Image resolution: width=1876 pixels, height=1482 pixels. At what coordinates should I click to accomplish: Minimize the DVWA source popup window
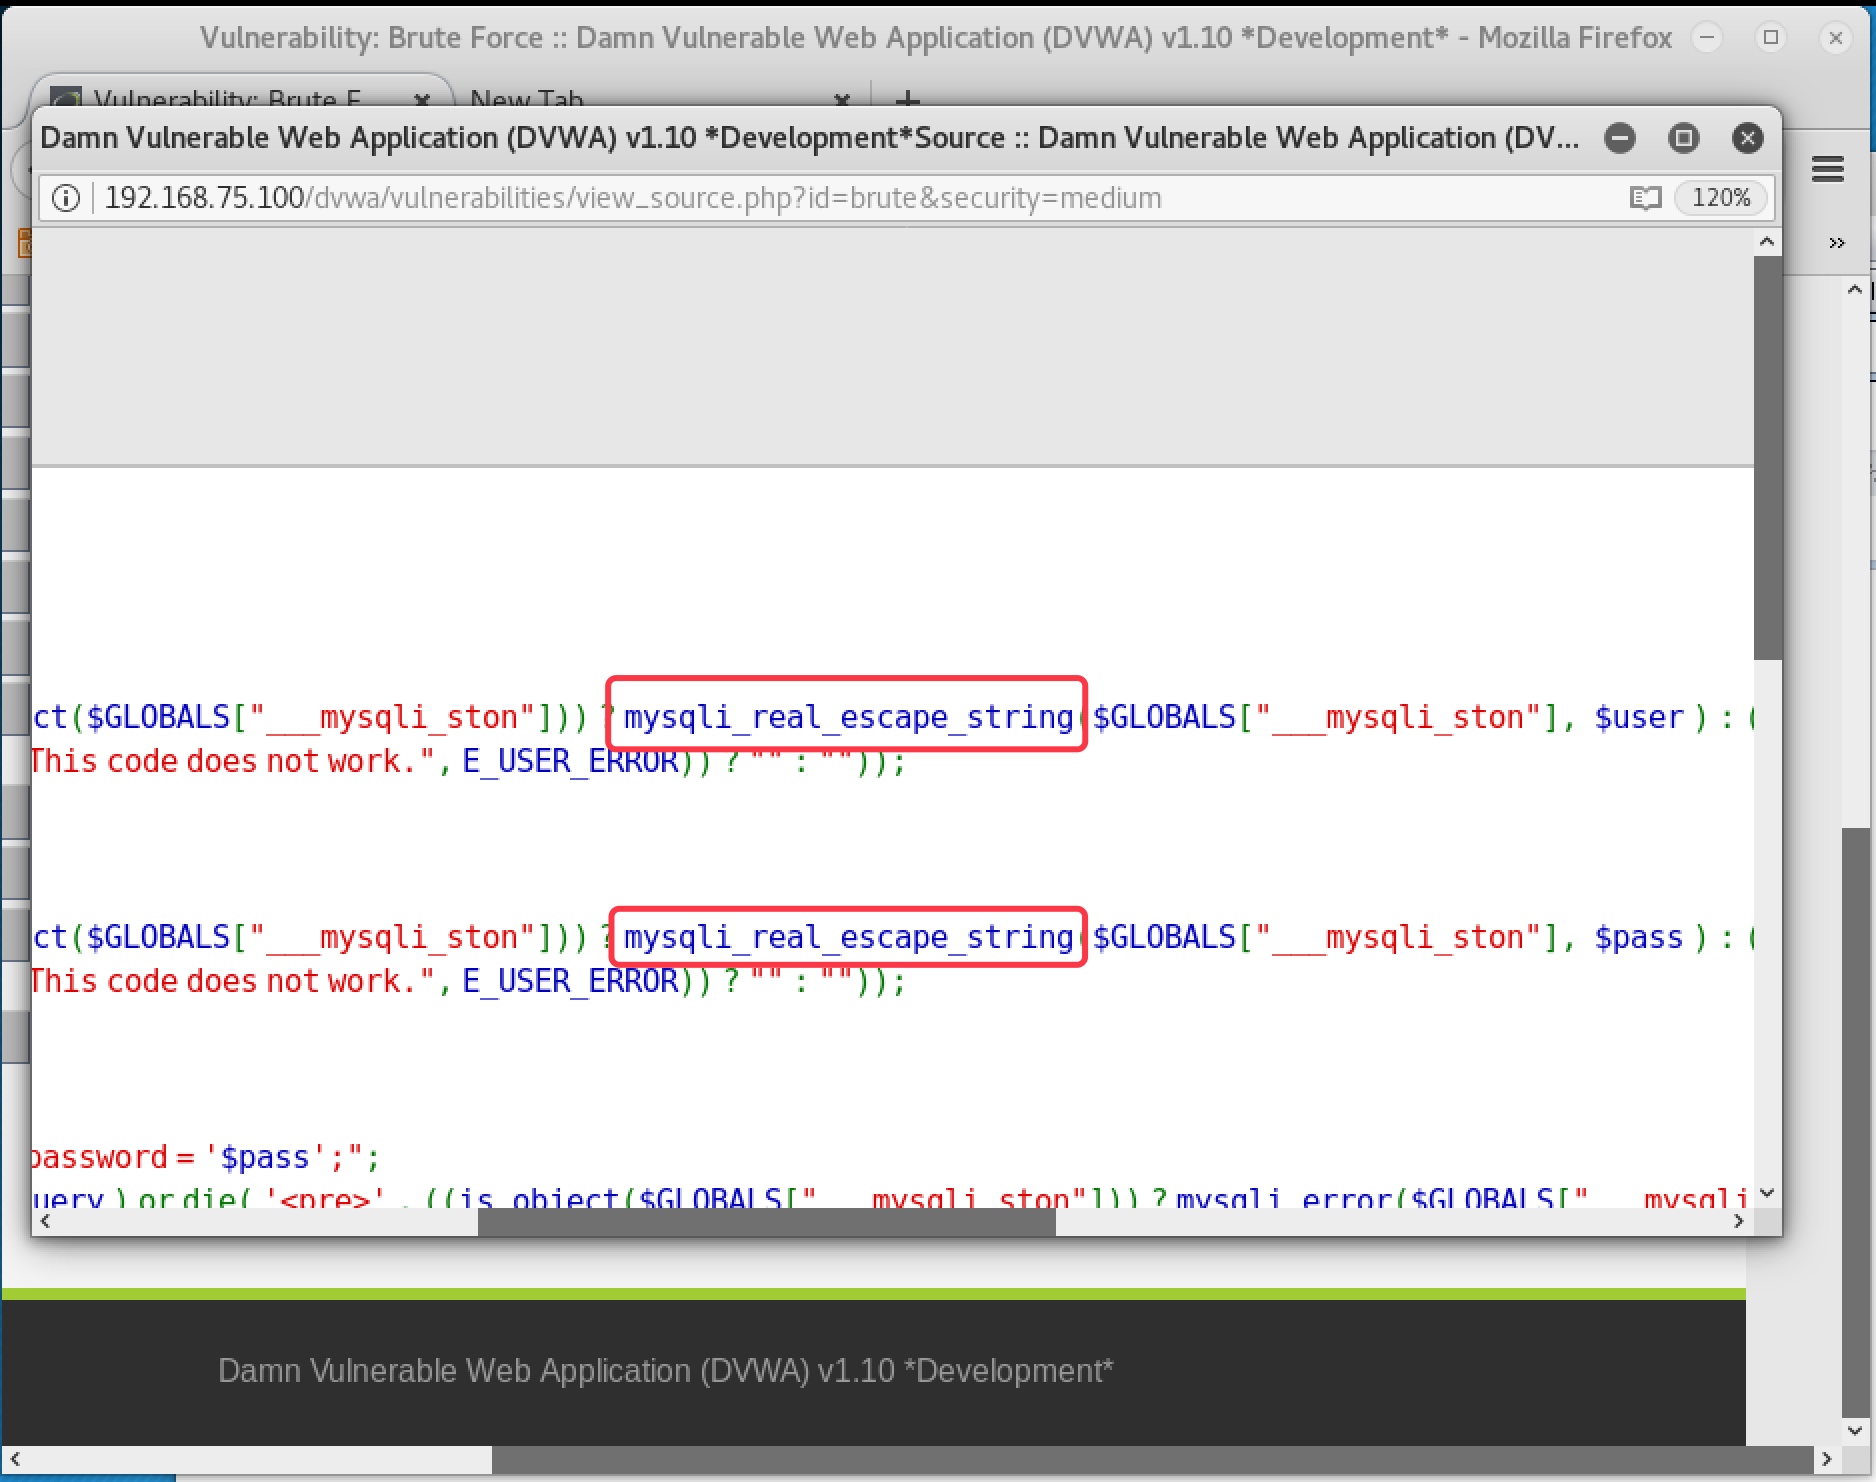point(1620,138)
